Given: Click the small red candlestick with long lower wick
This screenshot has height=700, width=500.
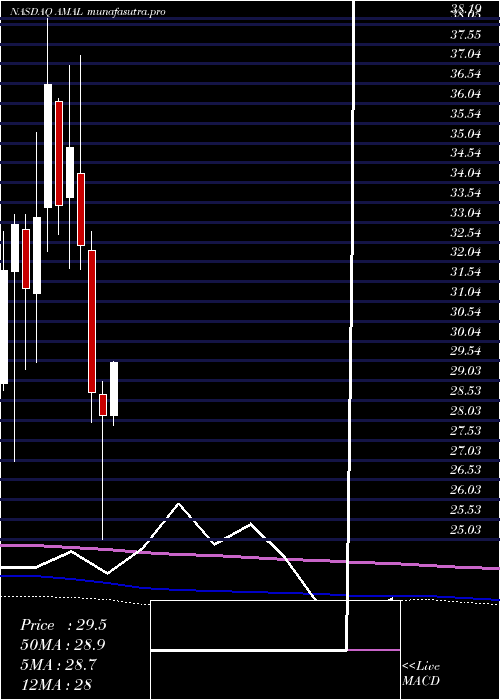Looking at the screenshot, I should pos(103,405).
